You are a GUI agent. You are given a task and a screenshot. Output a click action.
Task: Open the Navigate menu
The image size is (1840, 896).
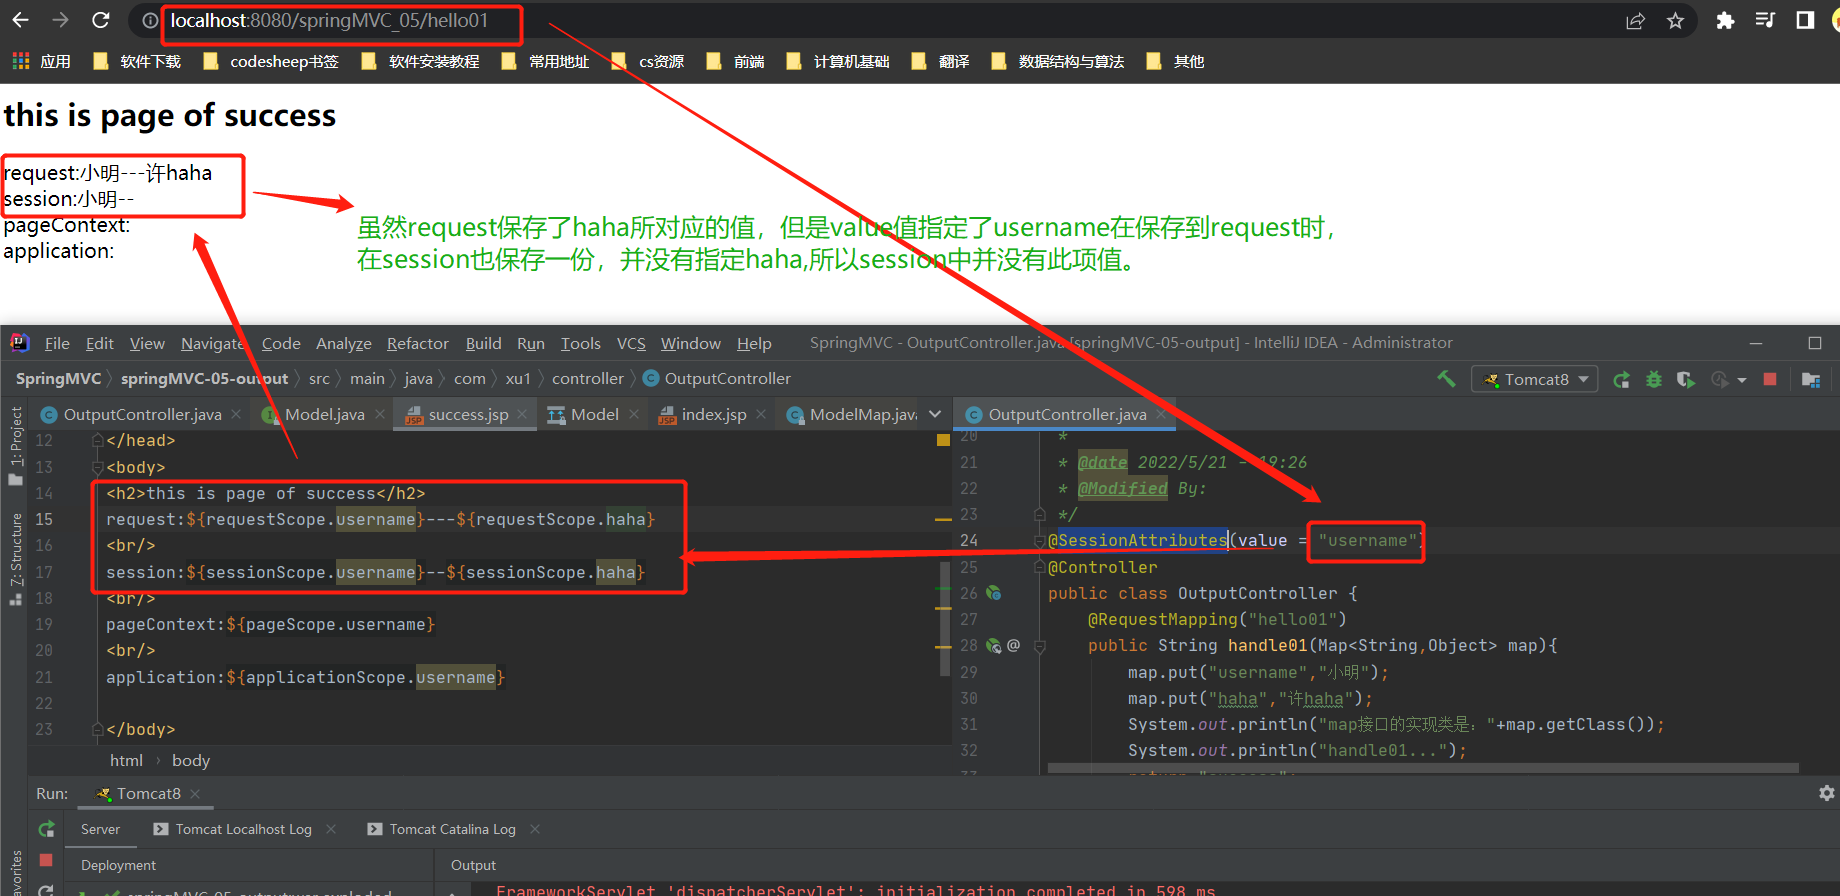click(212, 343)
